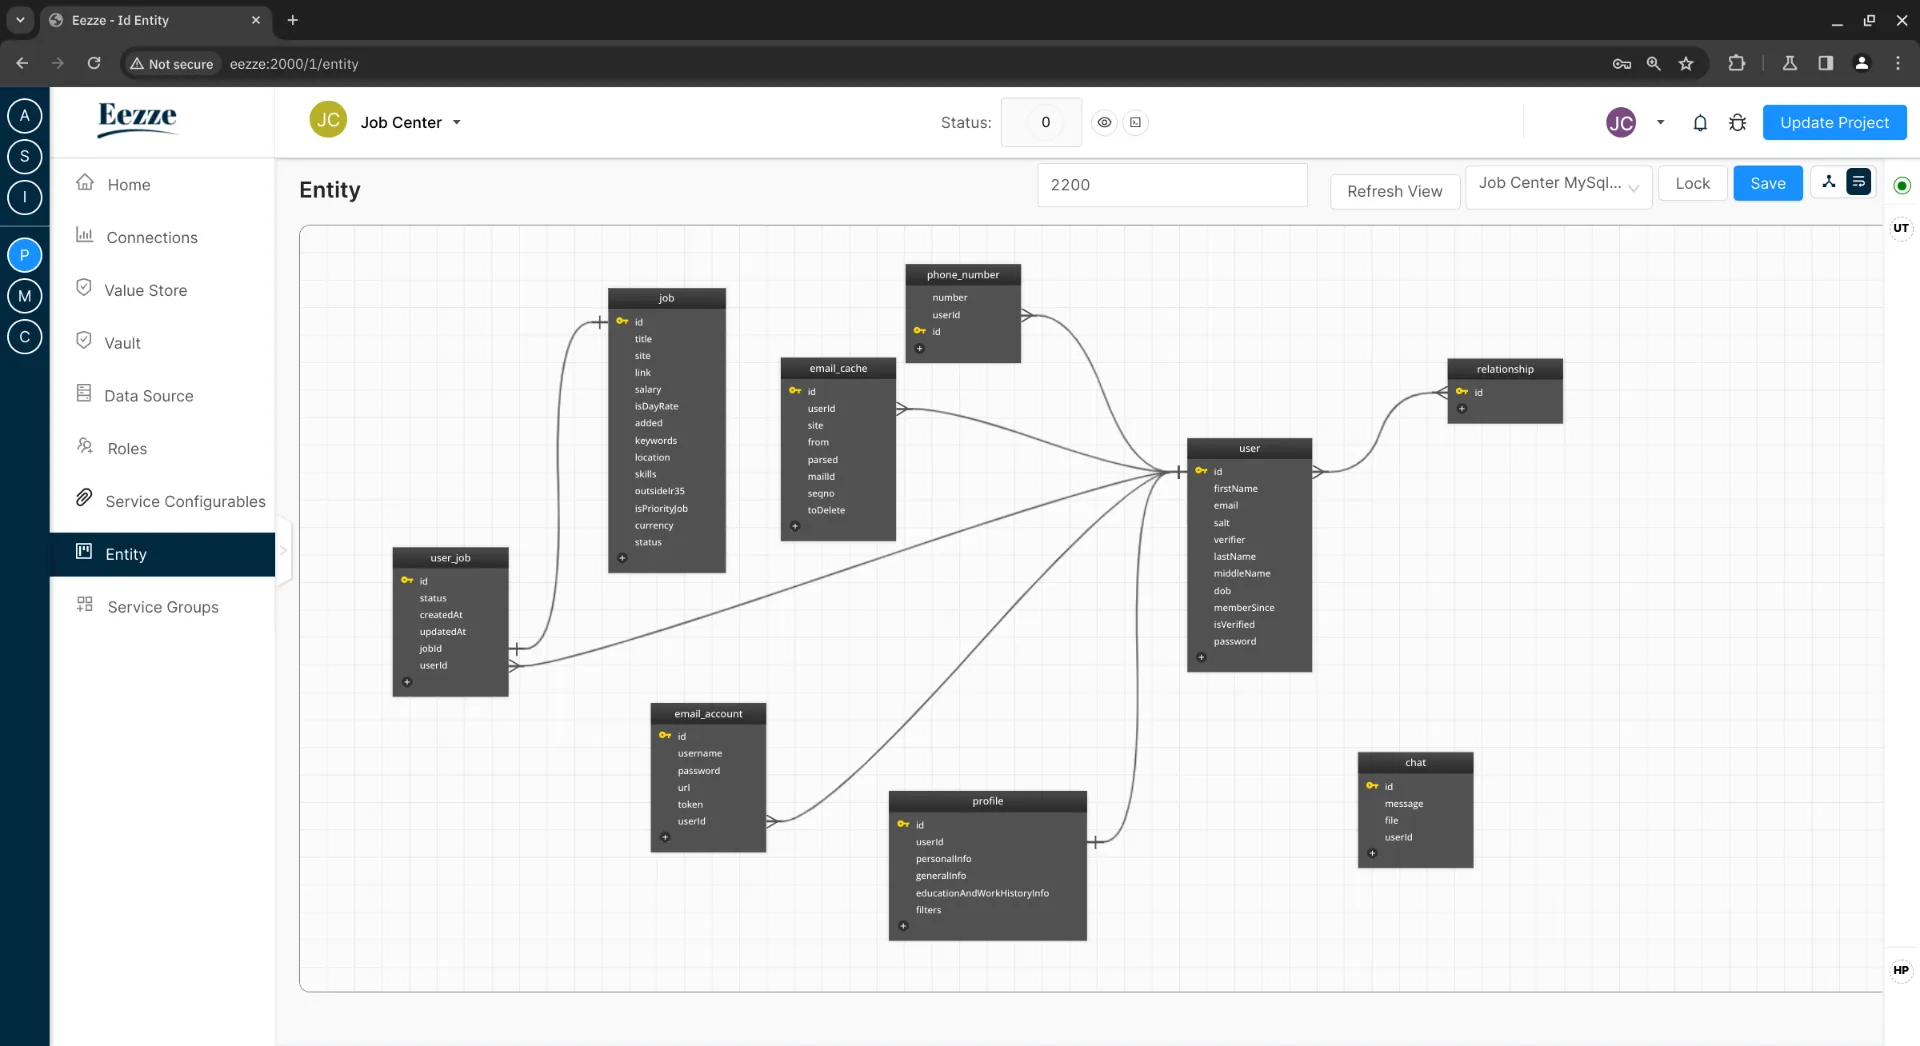The height and width of the screenshot is (1046, 1920).
Task: Open the UT circular side button
Action: click(1900, 228)
